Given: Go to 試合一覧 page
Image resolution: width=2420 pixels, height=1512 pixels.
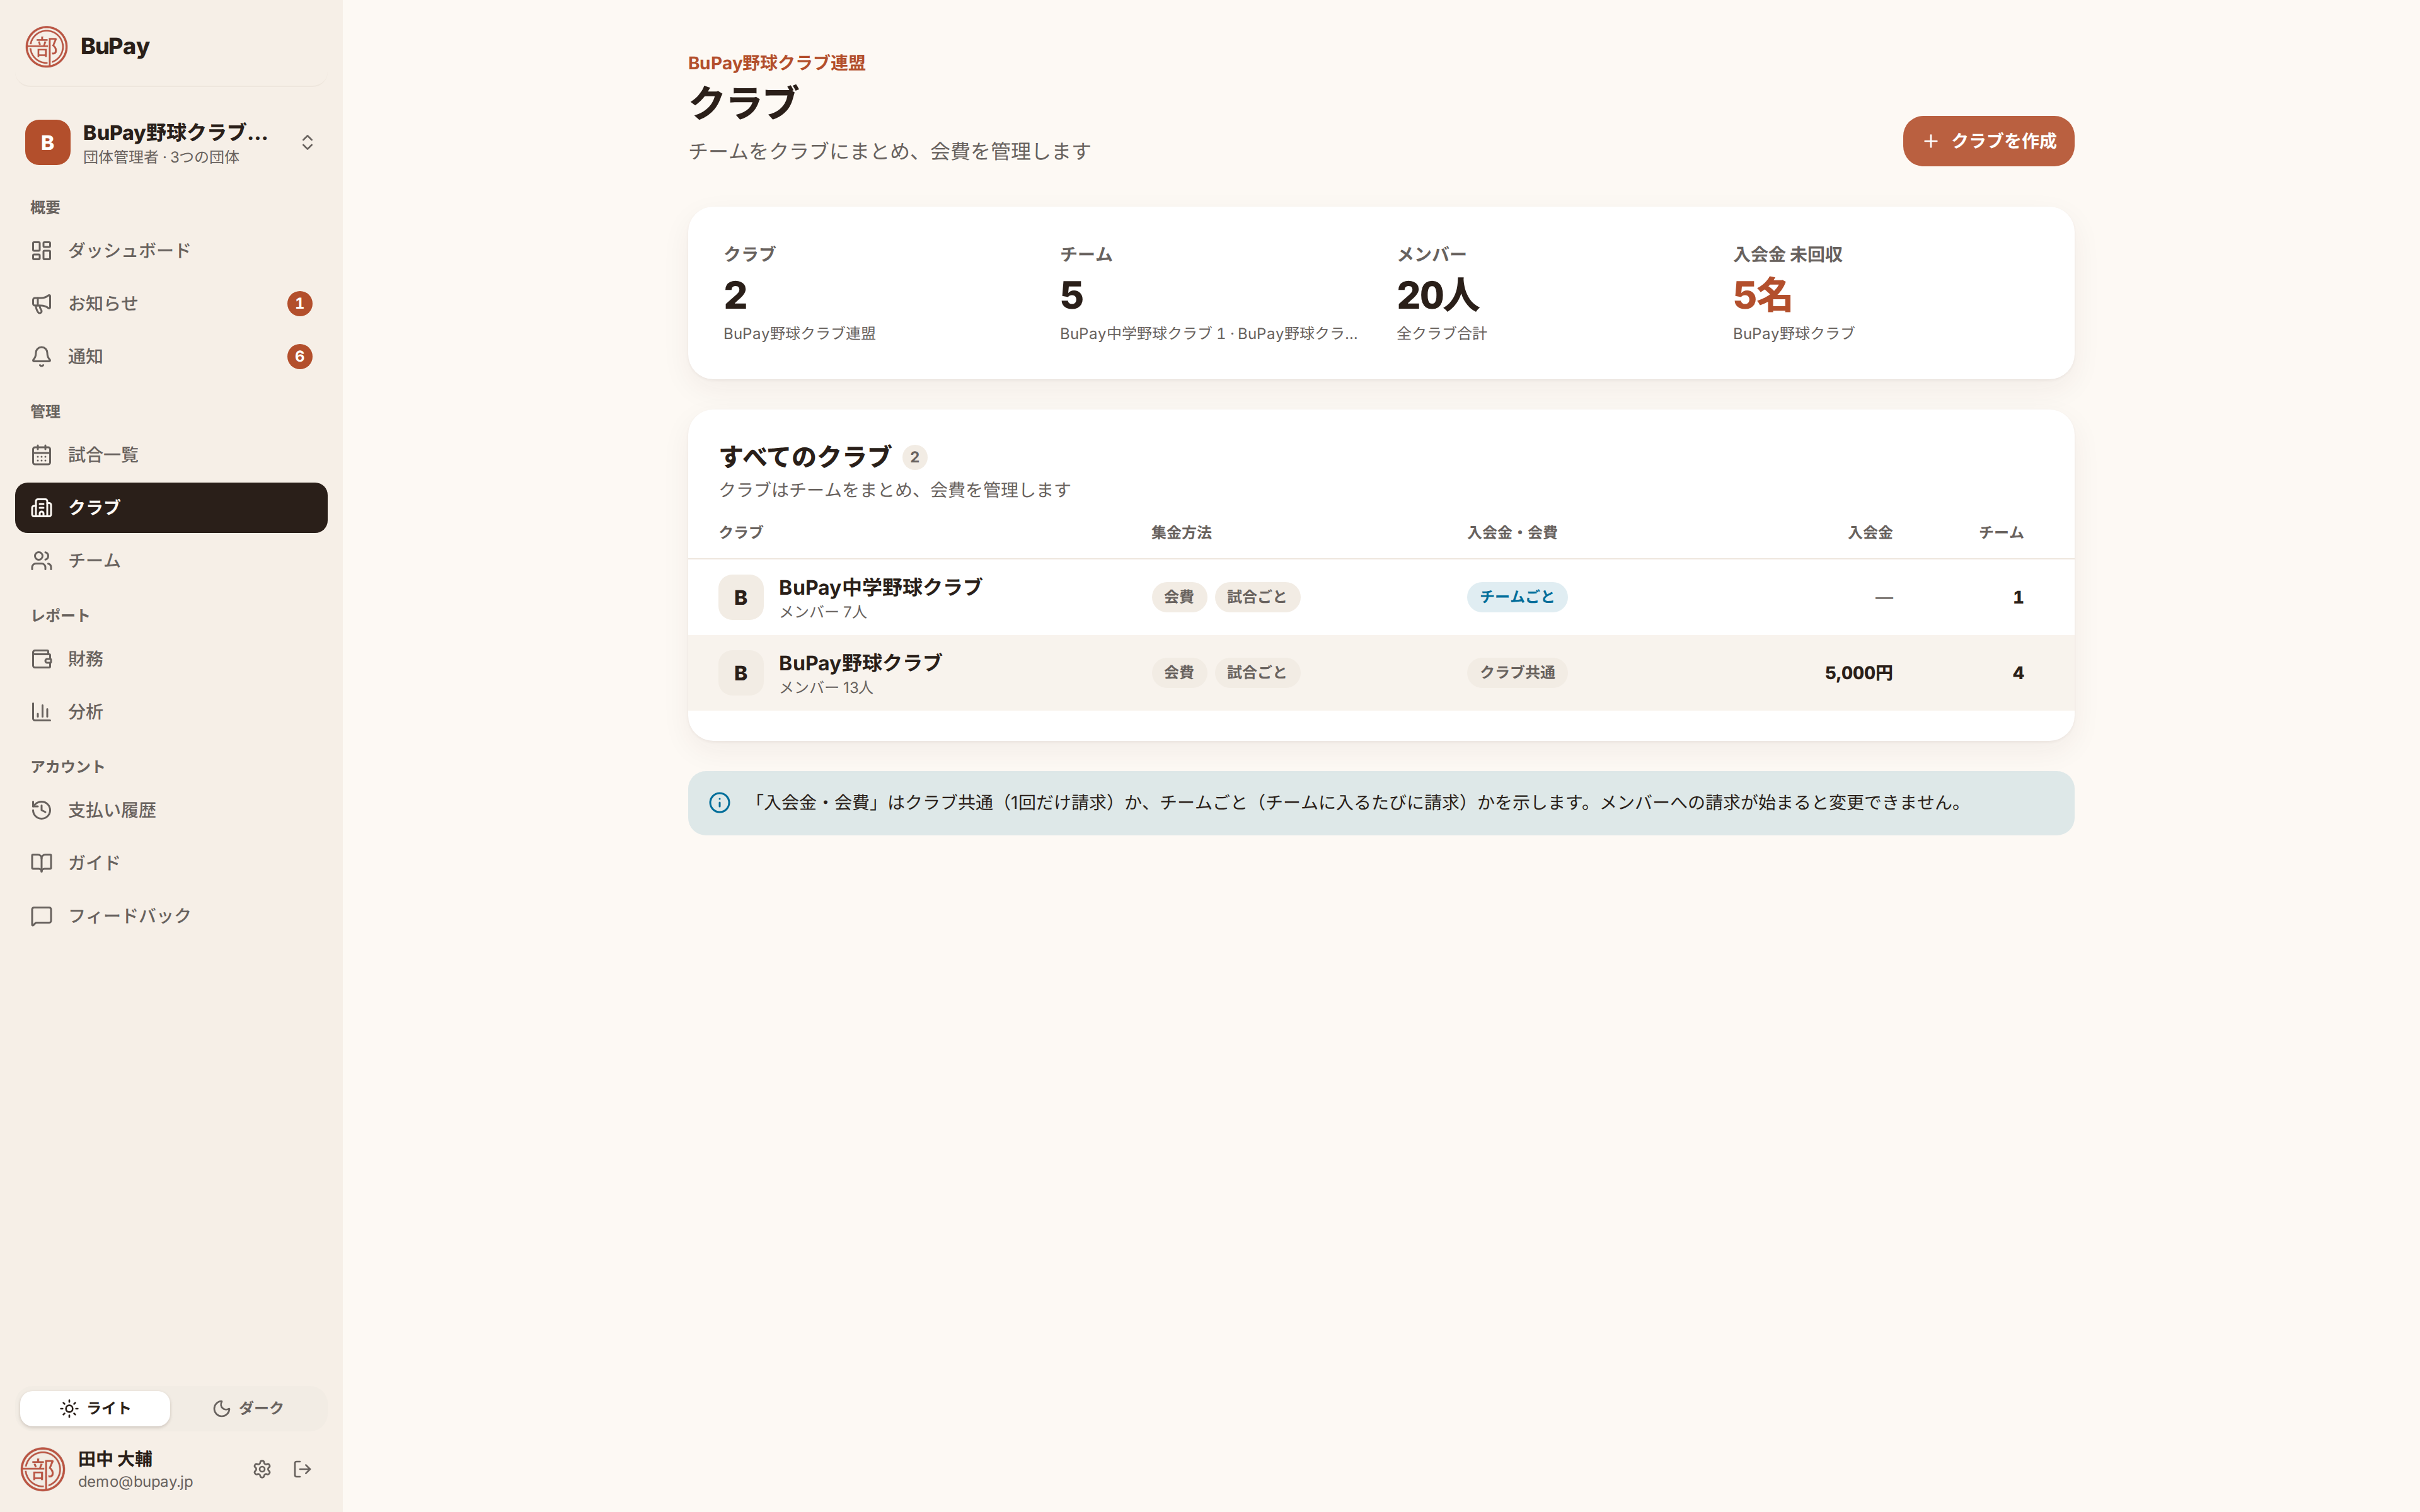Looking at the screenshot, I should point(171,455).
